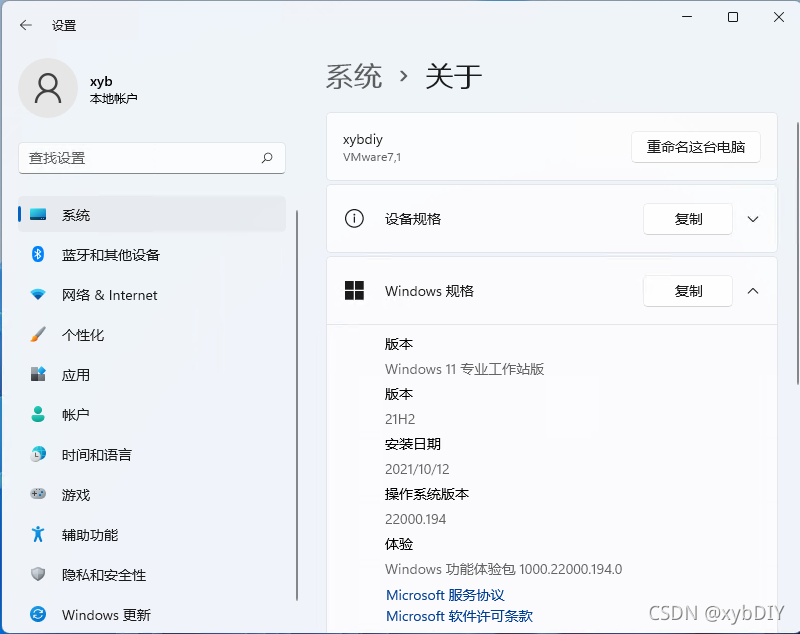Click the sidebar navigation scrollbar
Screen dimensions: 800x634
point(296,405)
